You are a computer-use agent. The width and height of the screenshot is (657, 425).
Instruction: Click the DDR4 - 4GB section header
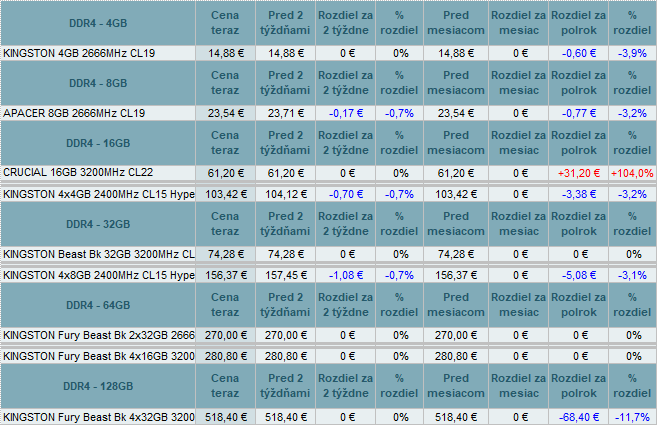click(x=99, y=23)
